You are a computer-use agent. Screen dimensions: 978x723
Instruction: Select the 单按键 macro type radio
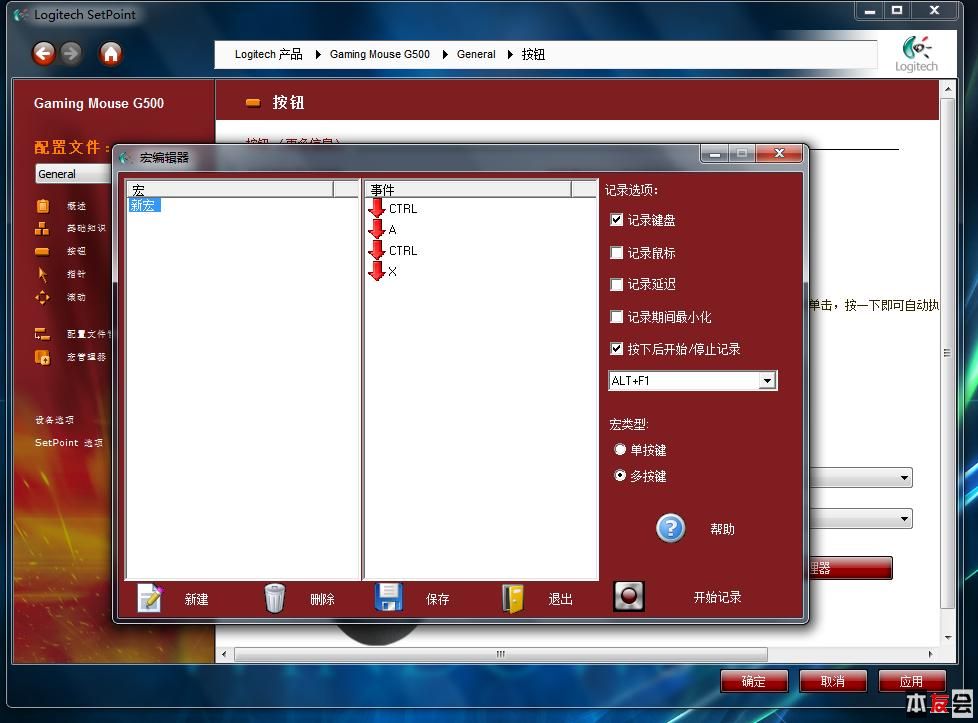pos(619,450)
